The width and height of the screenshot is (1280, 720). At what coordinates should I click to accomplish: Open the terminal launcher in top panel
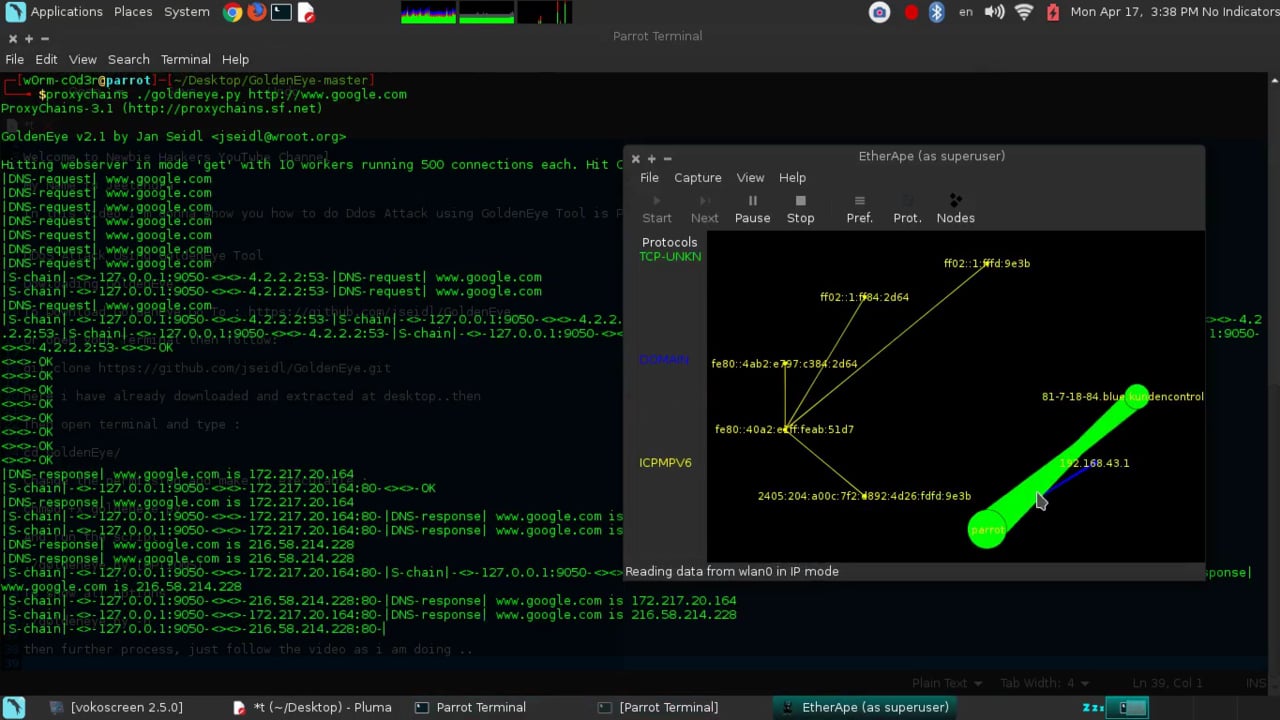click(281, 12)
